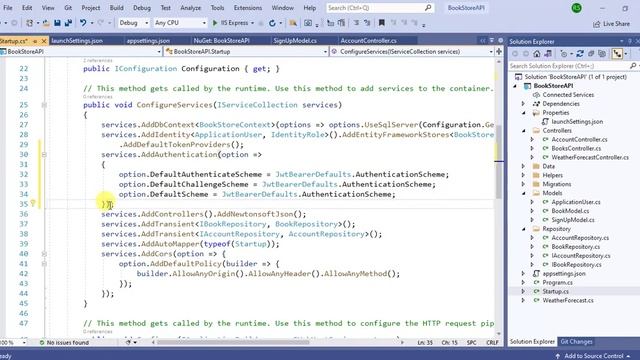640x360 pixels.
Task: Click the Save button in the toolbar
Action: (57, 23)
